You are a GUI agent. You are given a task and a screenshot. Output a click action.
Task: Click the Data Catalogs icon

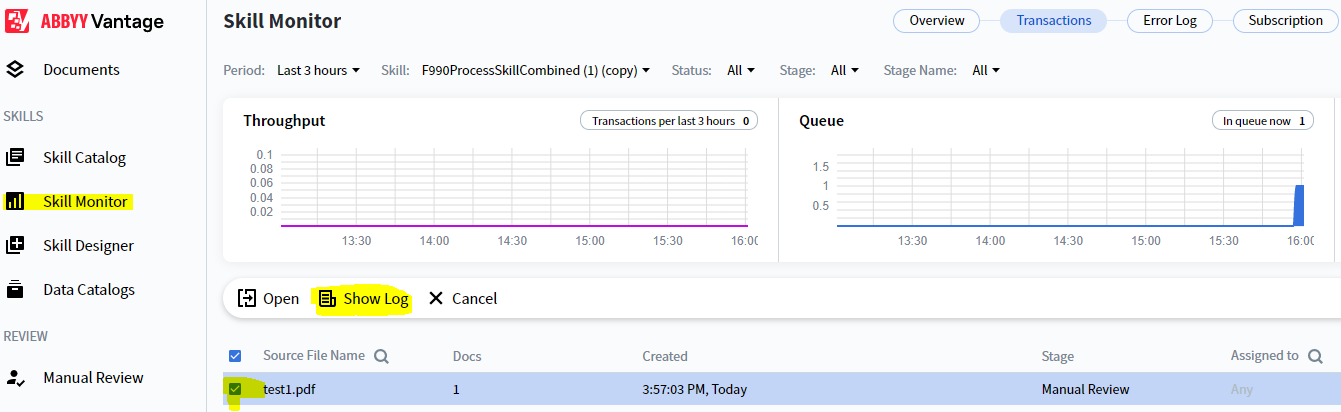click(15, 290)
